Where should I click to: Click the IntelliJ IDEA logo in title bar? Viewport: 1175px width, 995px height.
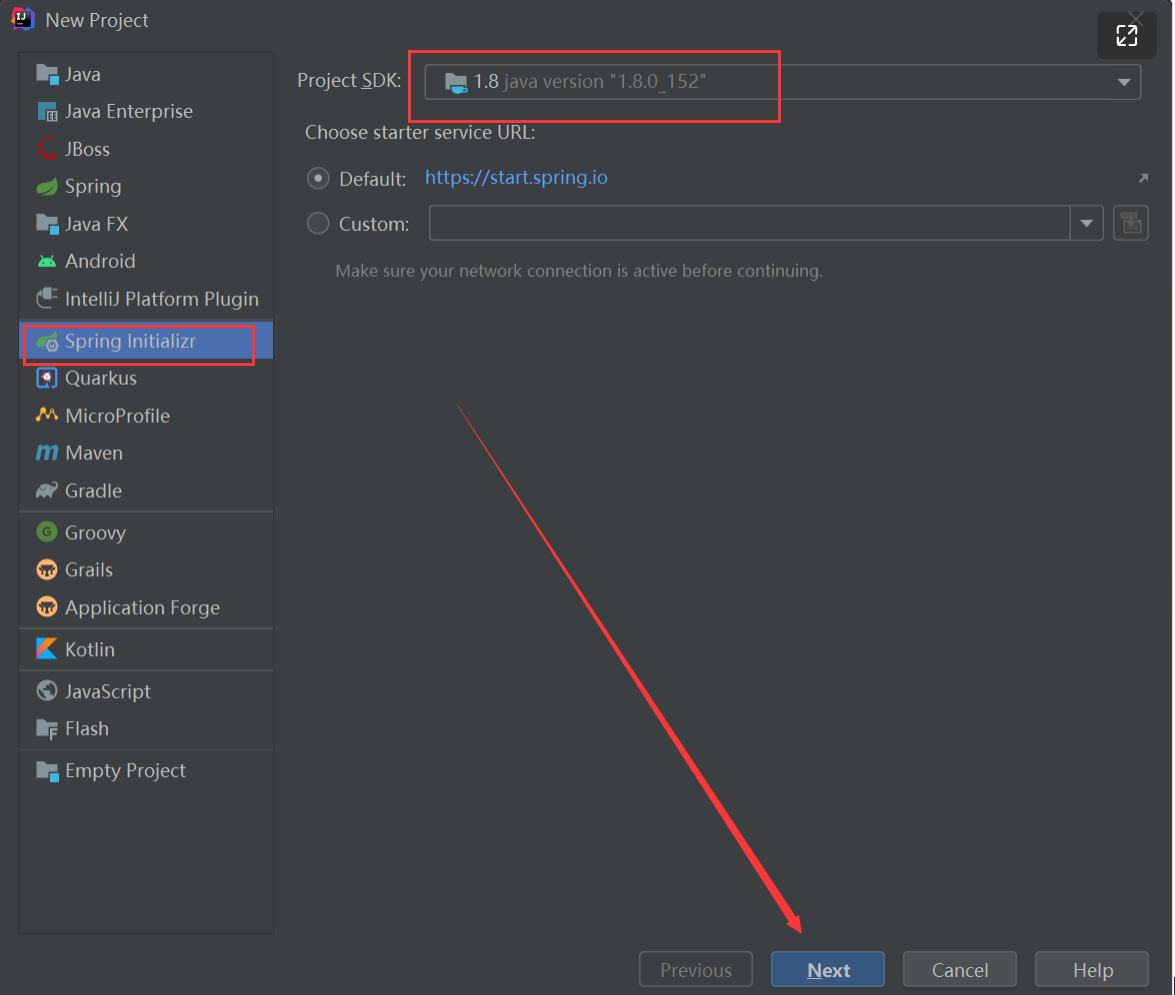point(22,19)
